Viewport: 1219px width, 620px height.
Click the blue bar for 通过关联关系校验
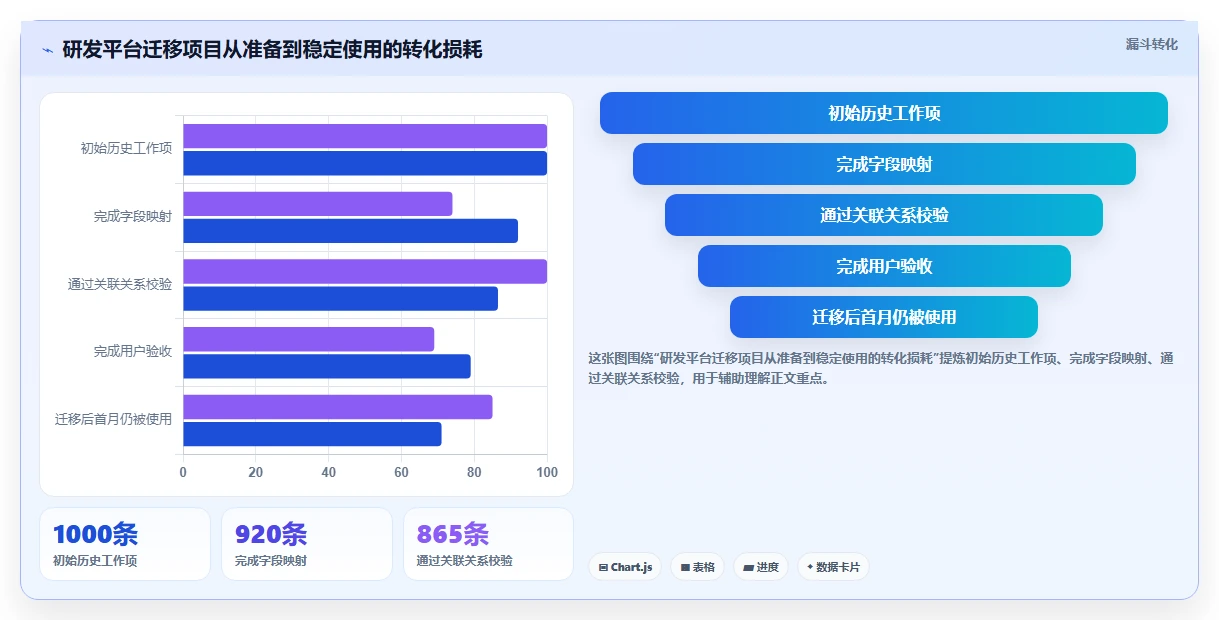[340, 298]
